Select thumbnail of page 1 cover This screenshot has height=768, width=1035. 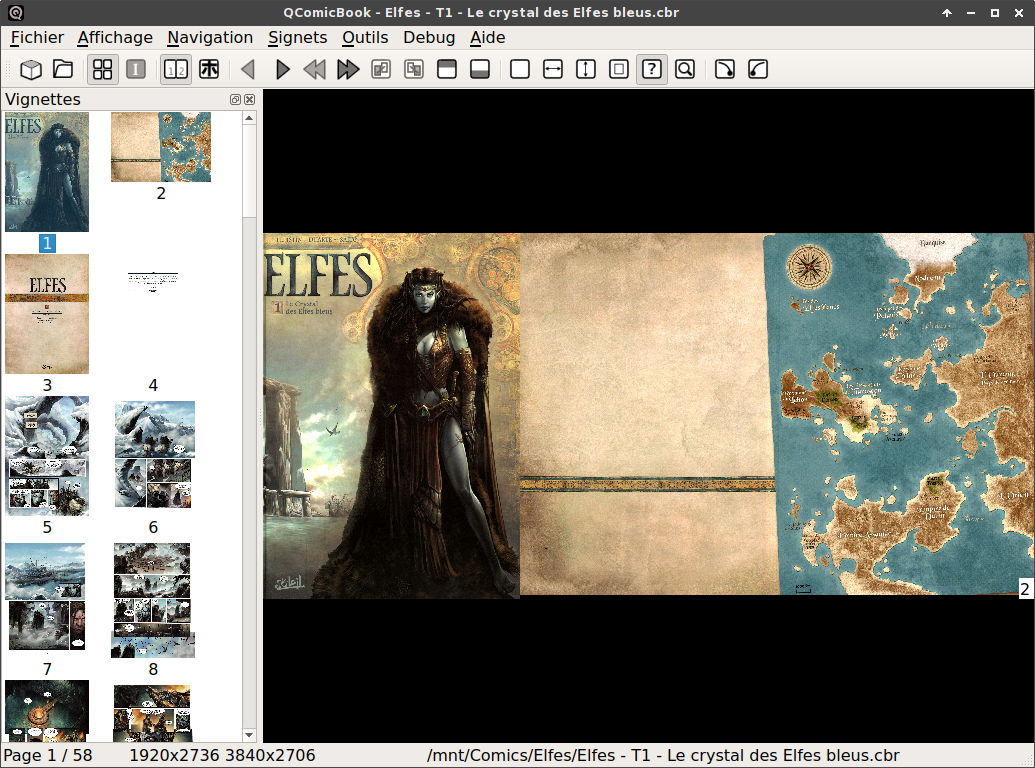pos(47,172)
